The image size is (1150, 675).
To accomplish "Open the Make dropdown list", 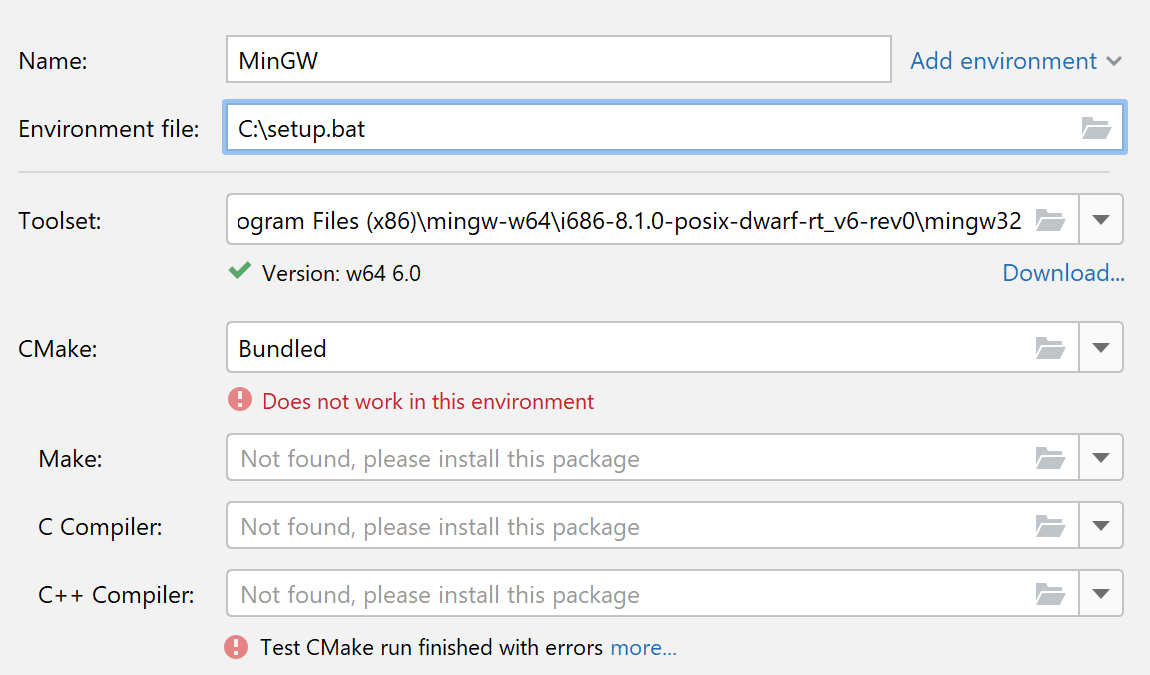I will [1101, 458].
